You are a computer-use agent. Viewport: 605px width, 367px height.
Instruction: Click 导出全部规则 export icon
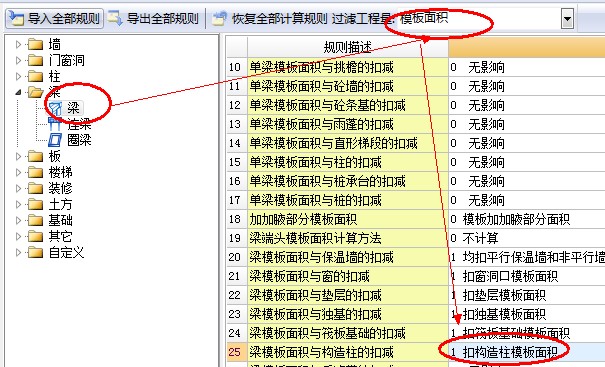point(115,18)
